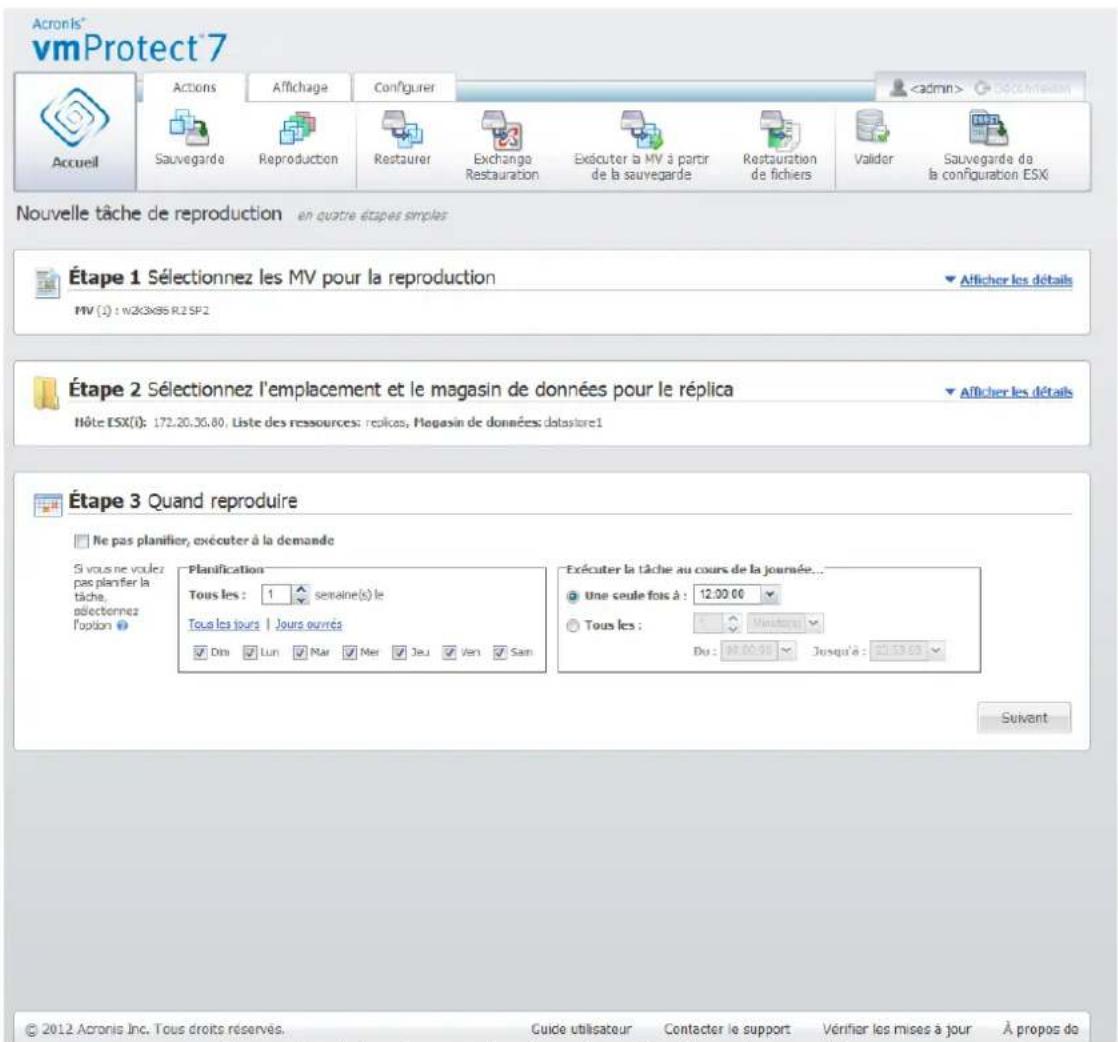Click the Étape 3 calendar icon
This screenshot has height=1042, width=1118.
tap(48, 505)
